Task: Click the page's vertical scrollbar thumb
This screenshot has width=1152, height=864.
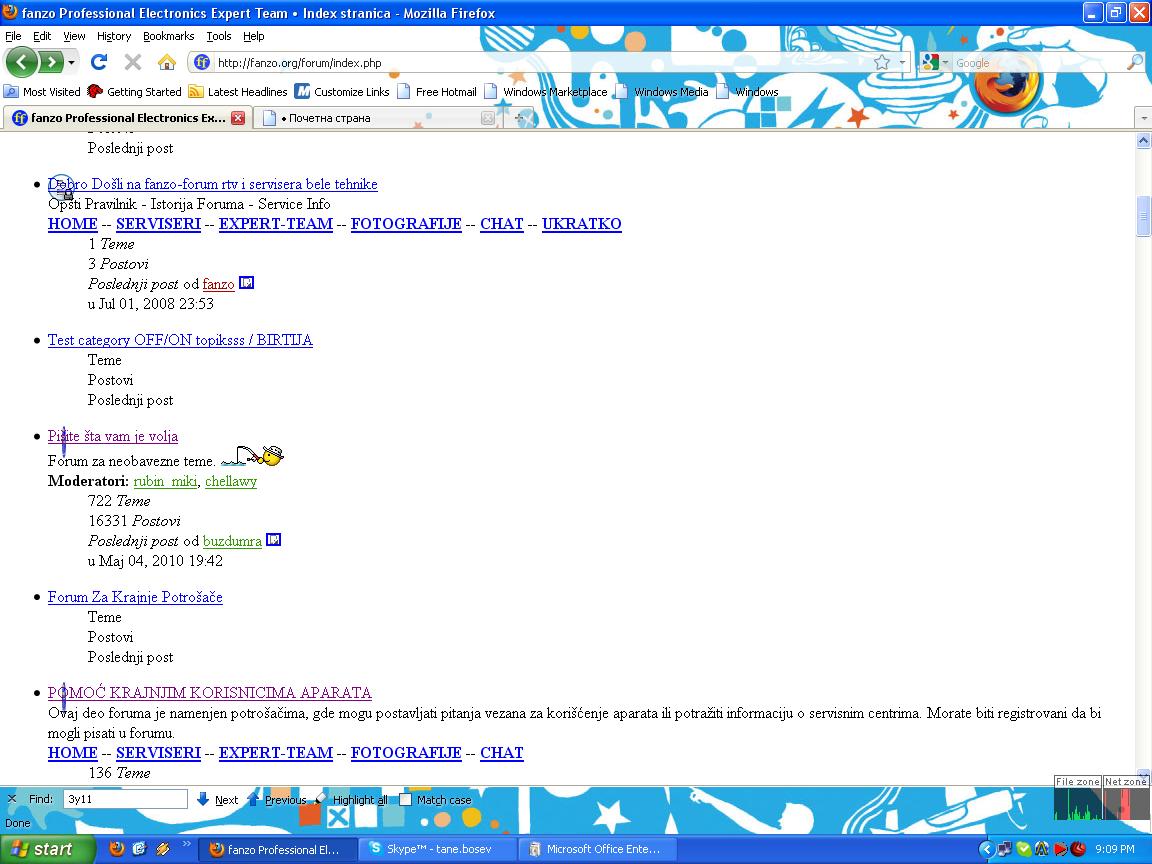Action: (1143, 216)
